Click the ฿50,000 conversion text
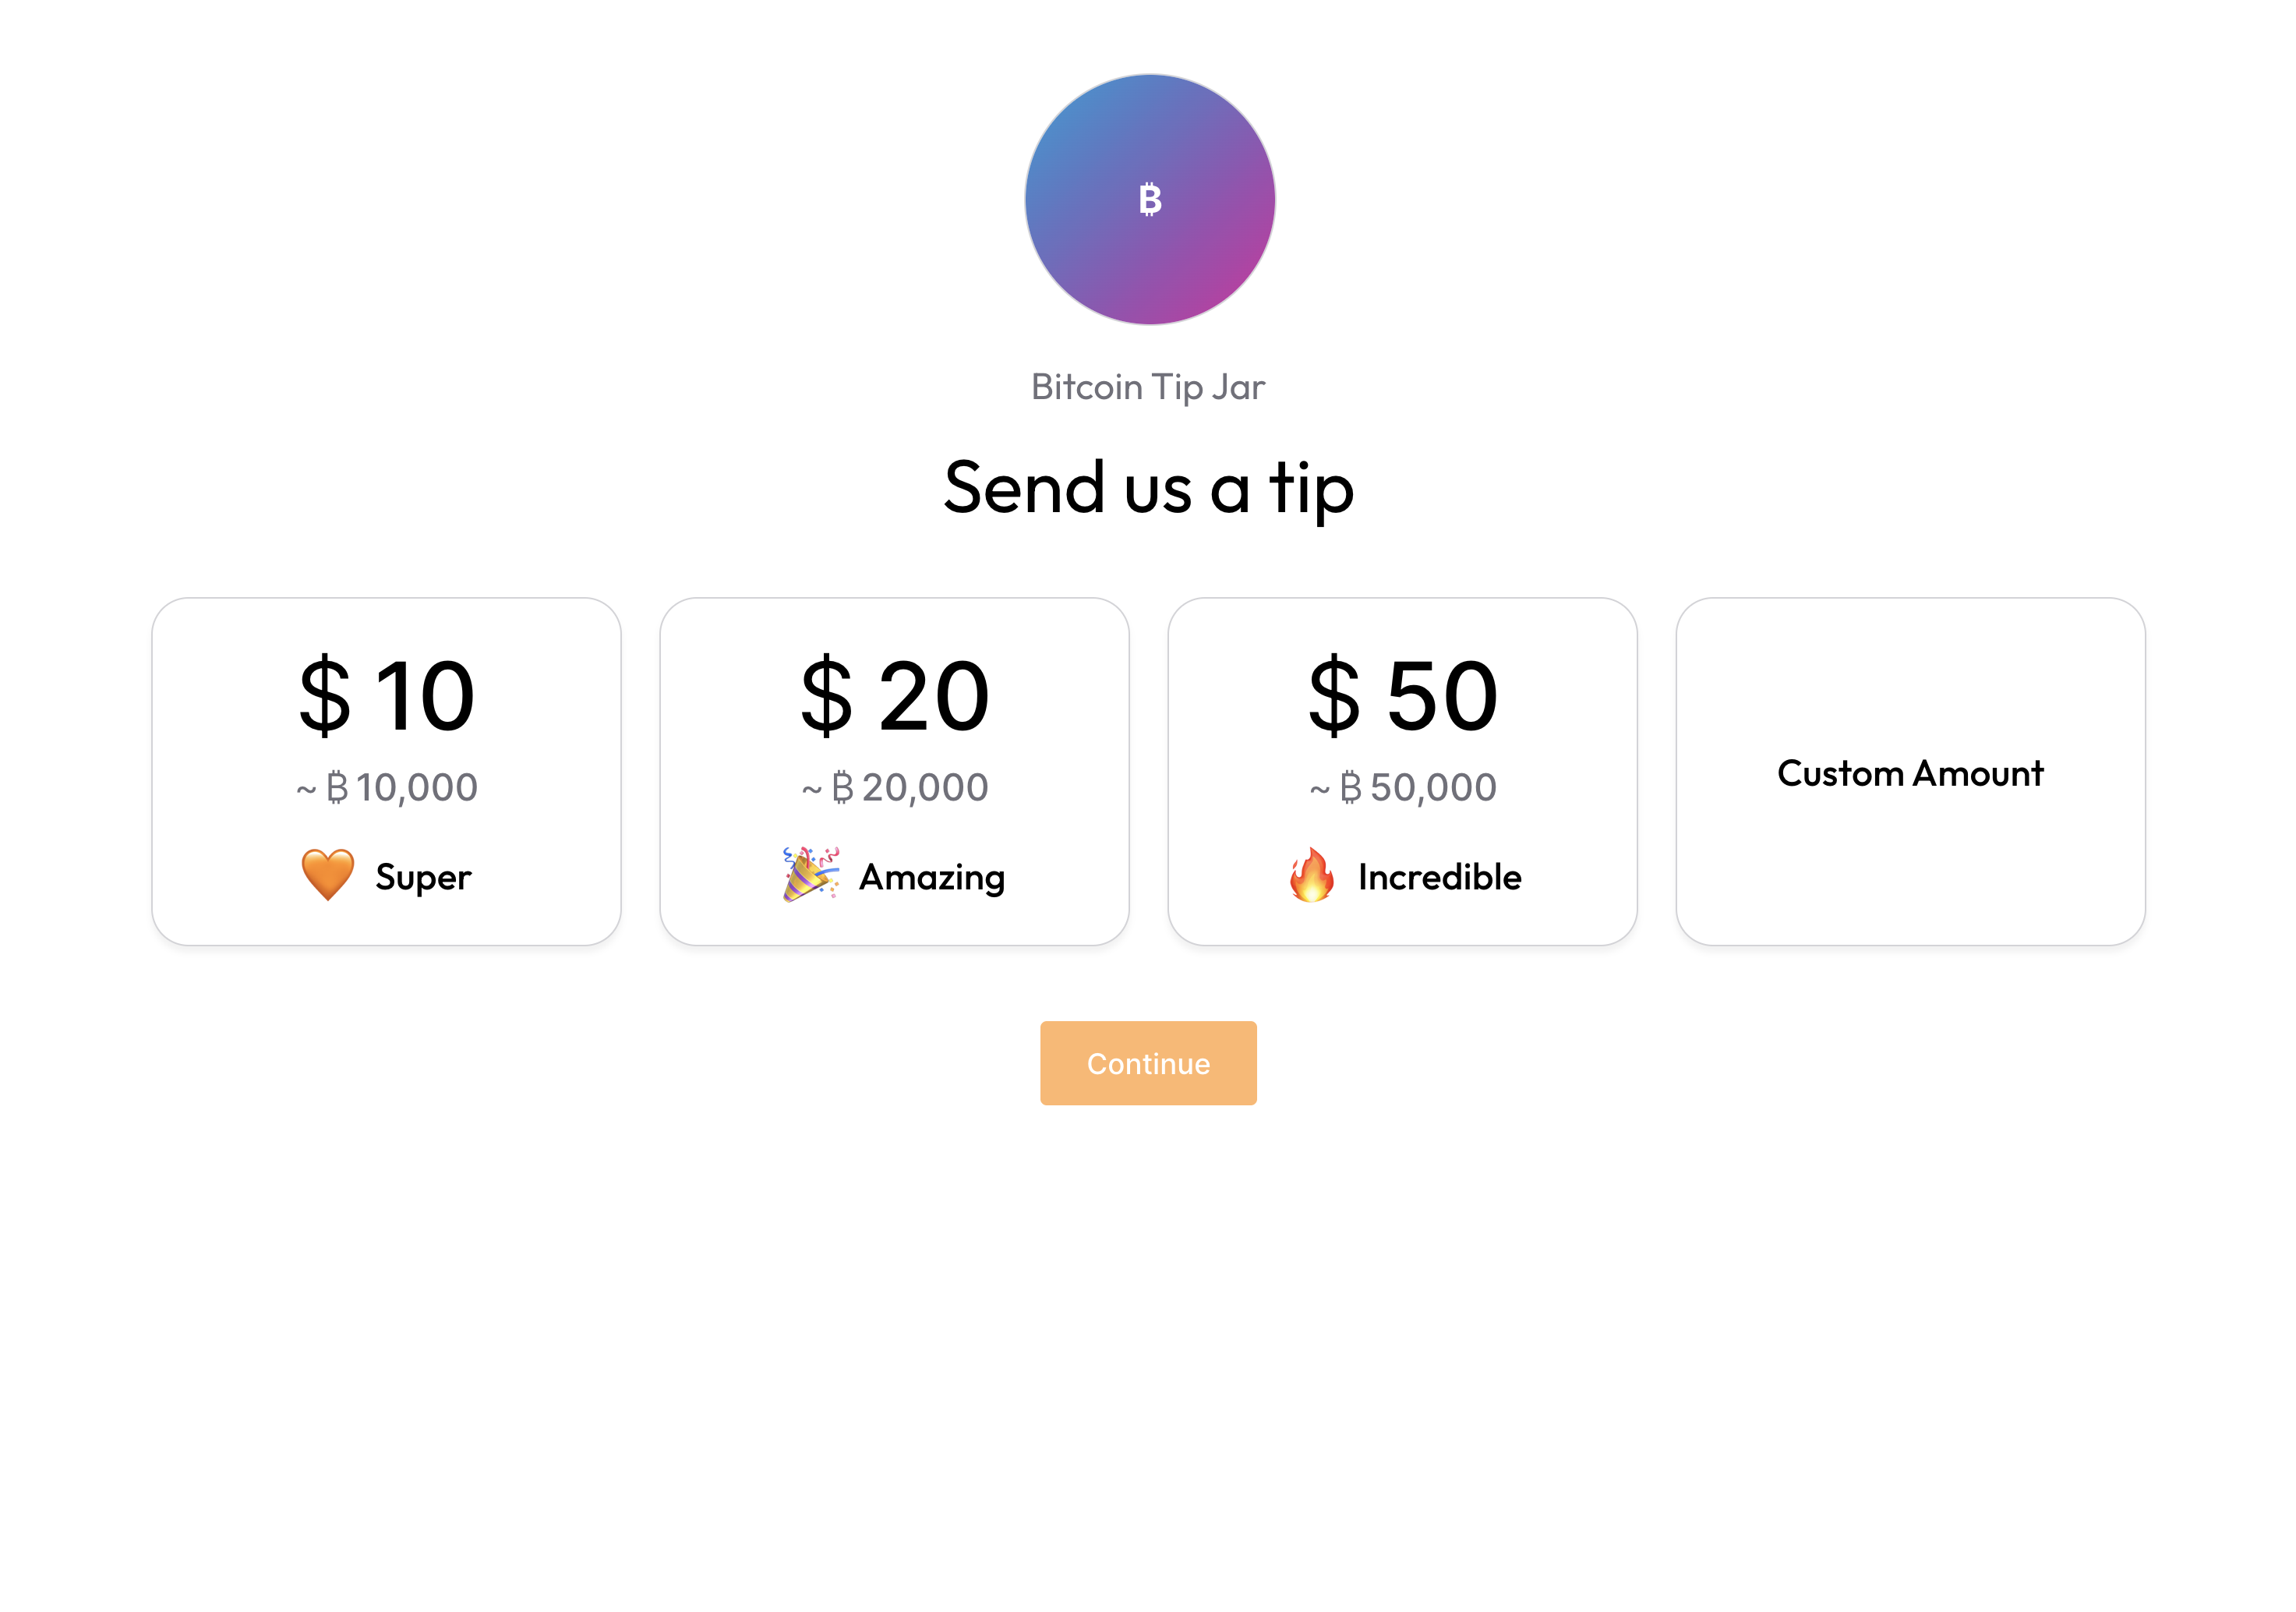The image size is (2296, 1612). coord(1403,788)
